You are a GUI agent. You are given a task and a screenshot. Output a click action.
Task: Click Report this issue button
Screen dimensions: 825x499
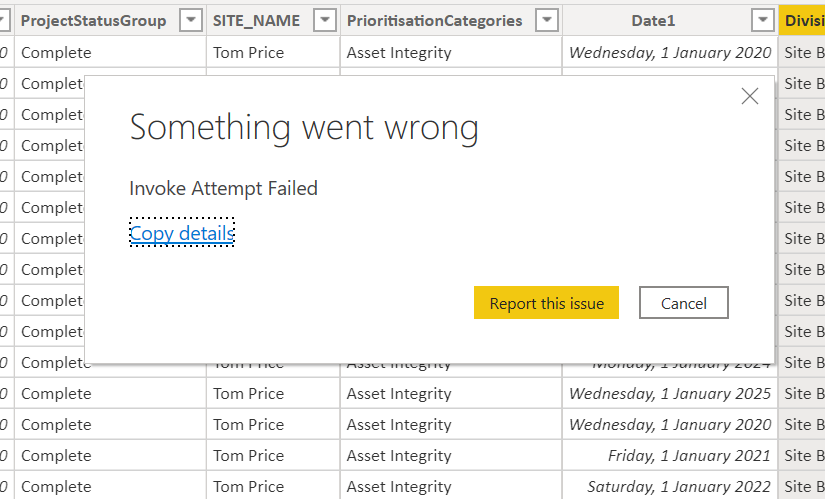[x=546, y=303]
